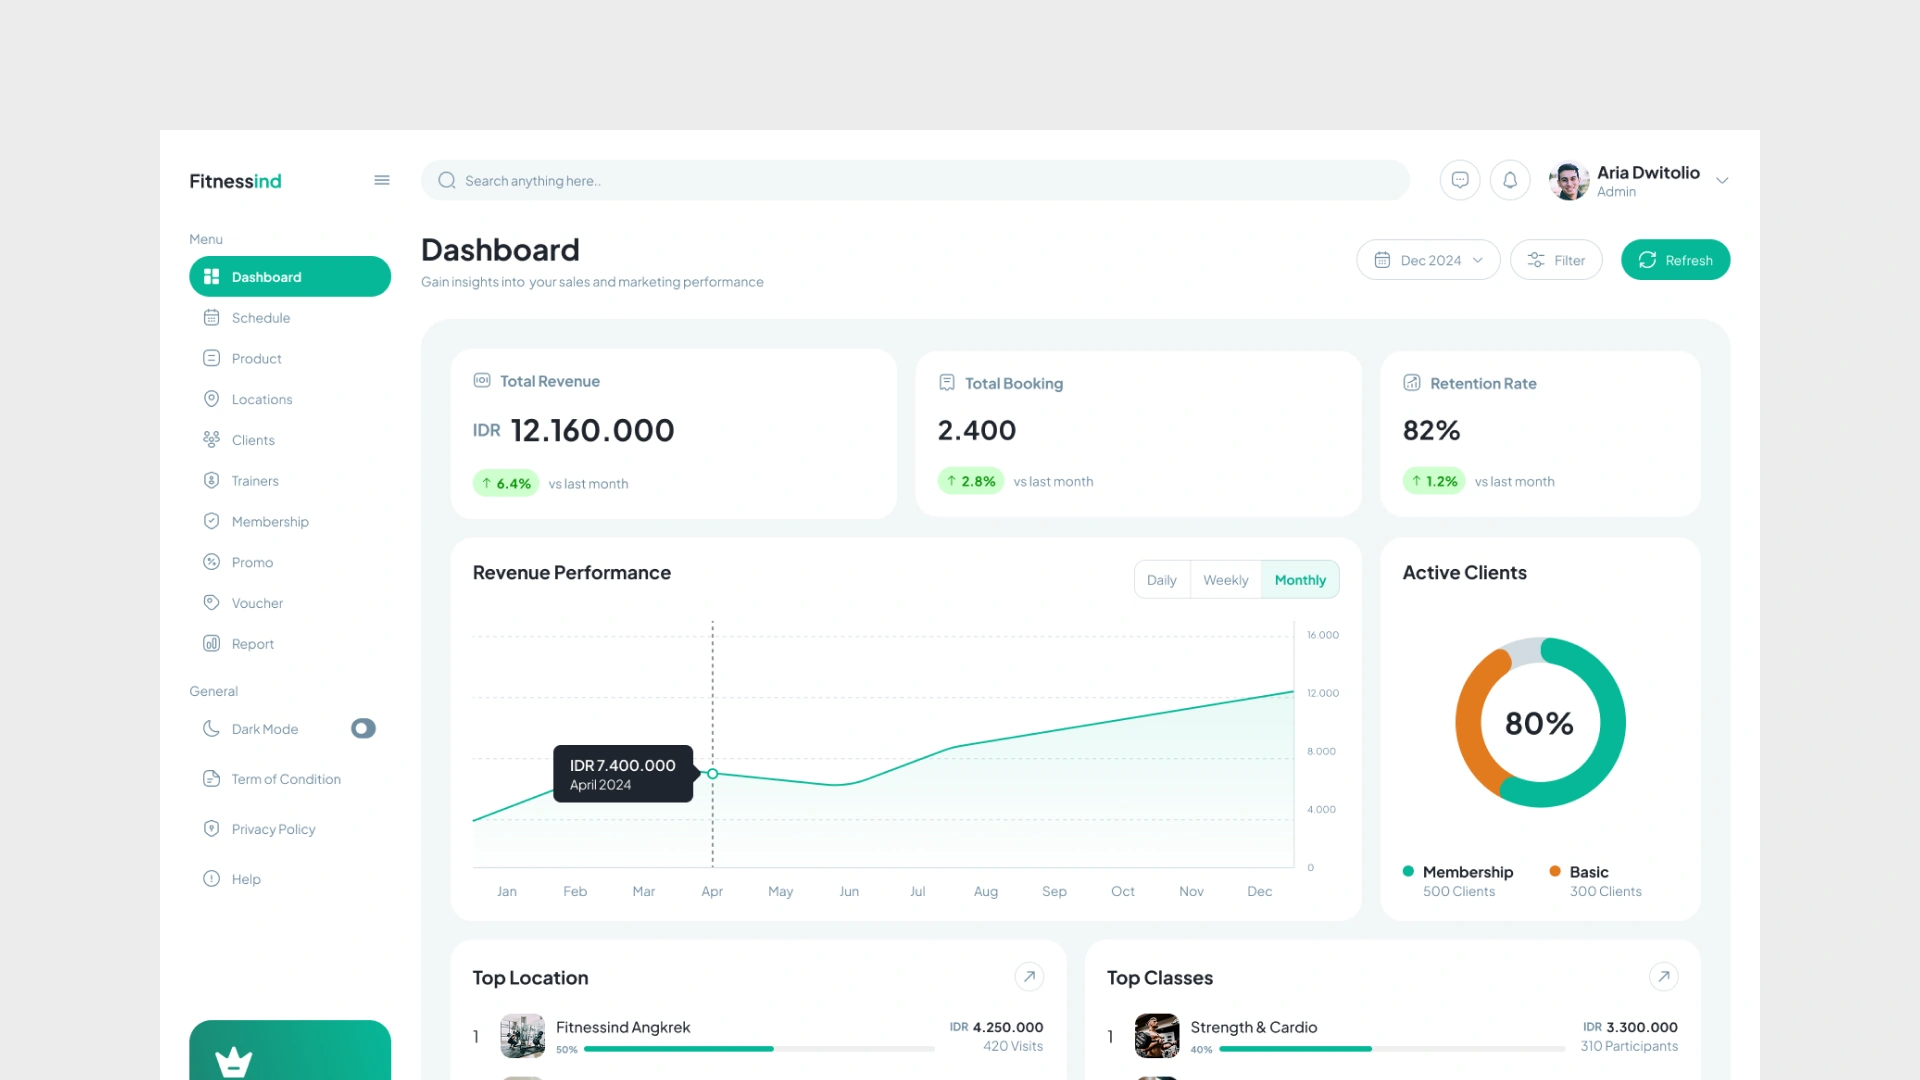The image size is (1920, 1080).
Task: Open Top Classes arrow icon
Action: pos(1663,977)
